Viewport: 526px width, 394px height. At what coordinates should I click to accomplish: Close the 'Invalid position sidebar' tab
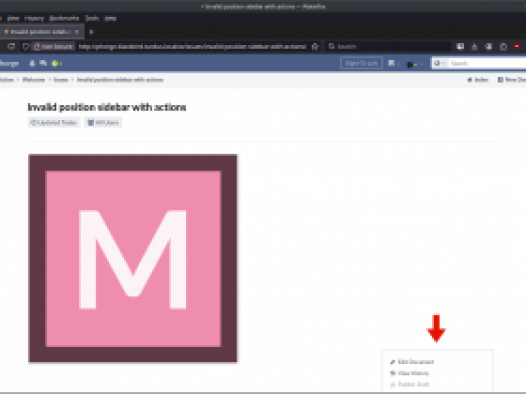pos(77,32)
